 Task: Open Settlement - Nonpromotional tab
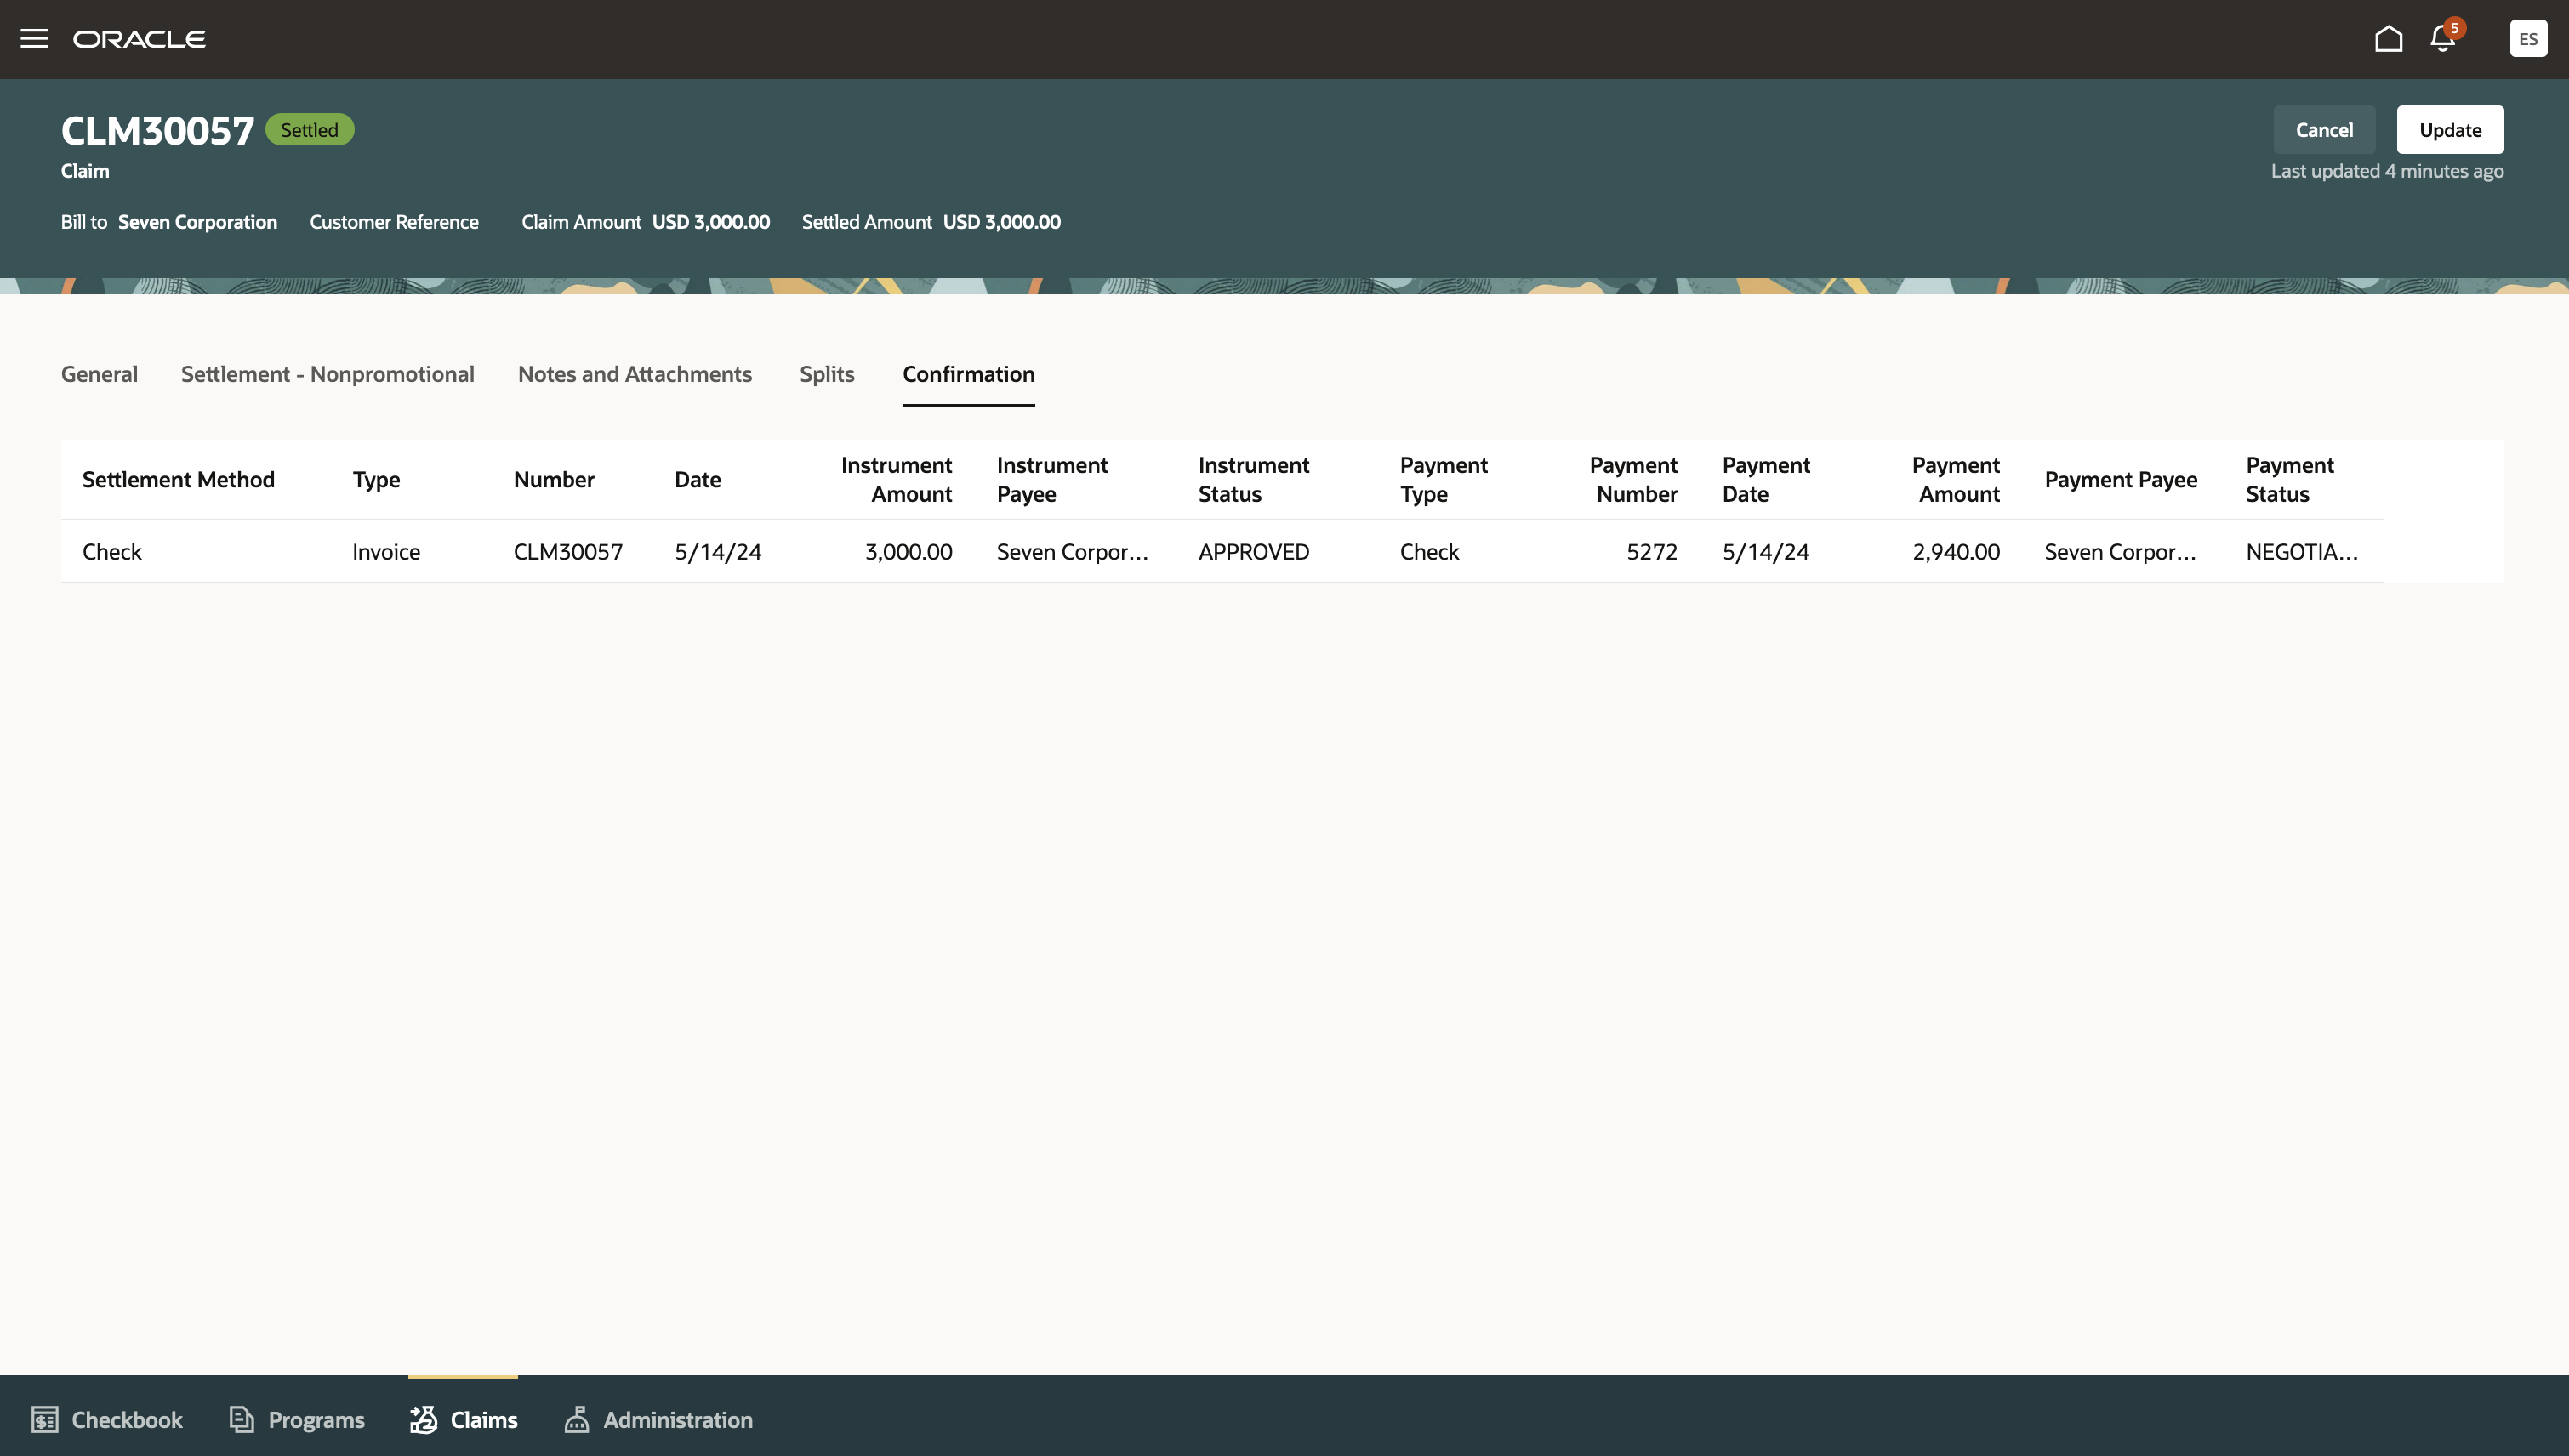coord(327,374)
